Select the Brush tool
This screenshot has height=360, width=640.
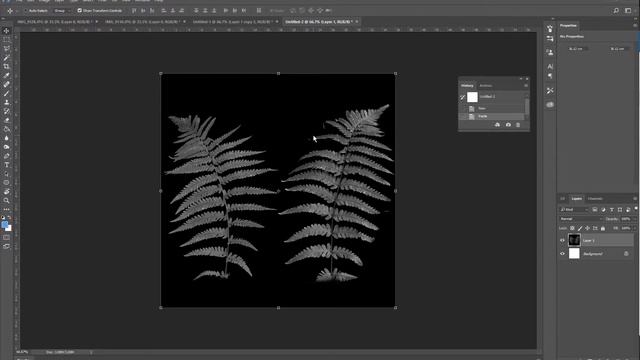(7, 93)
